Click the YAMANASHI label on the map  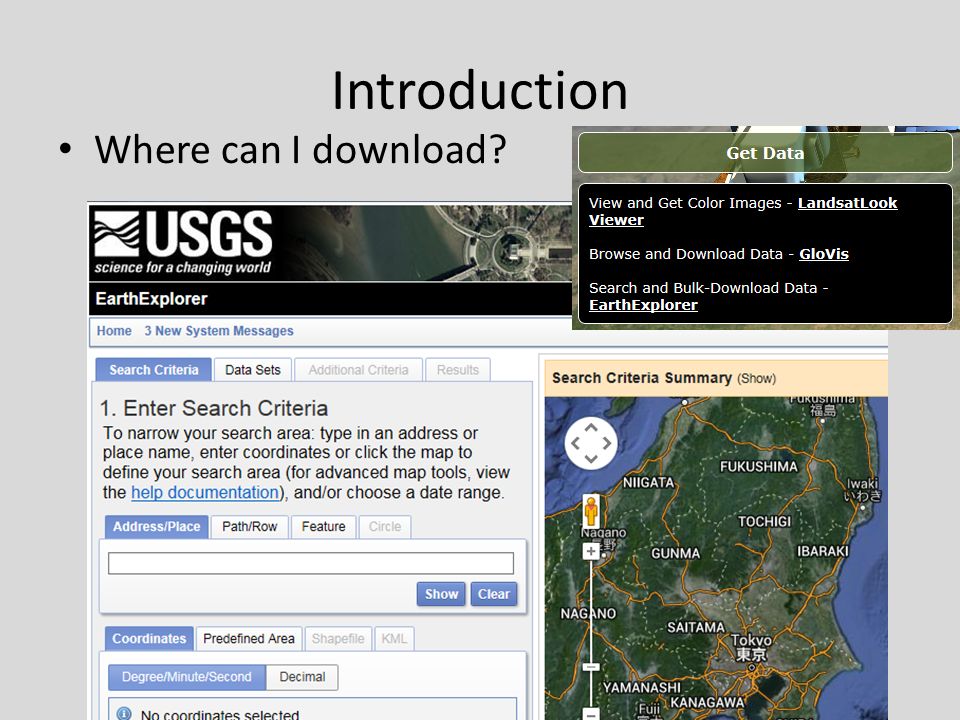642,688
